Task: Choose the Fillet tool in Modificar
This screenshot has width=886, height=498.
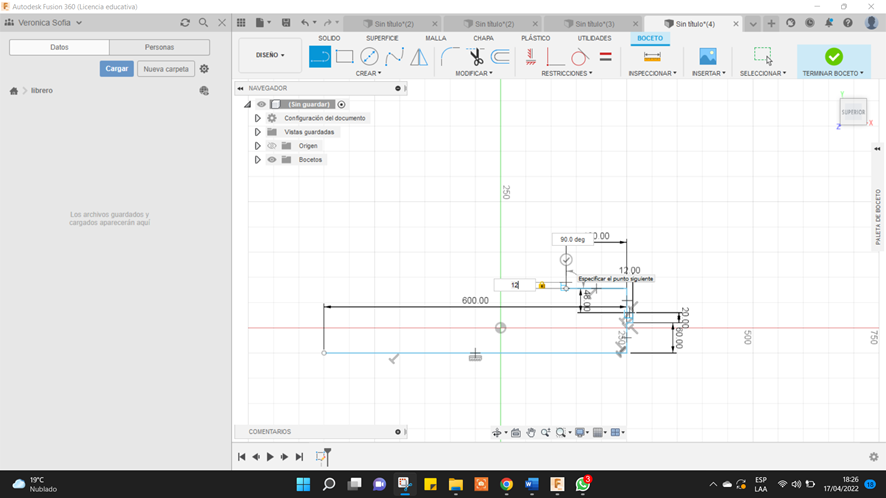Action: [x=451, y=57]
